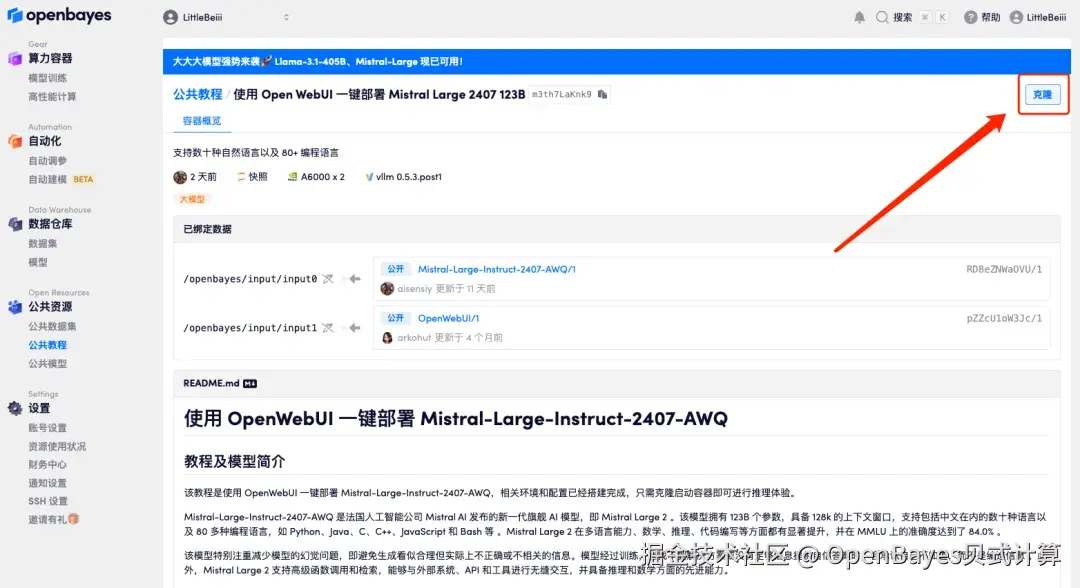Click the vllm 0.5.3.post1 runtime icon
Image resolution: width=1080 pixels, height=588 pixels.
pyautogui.click(x=369, y=177)
